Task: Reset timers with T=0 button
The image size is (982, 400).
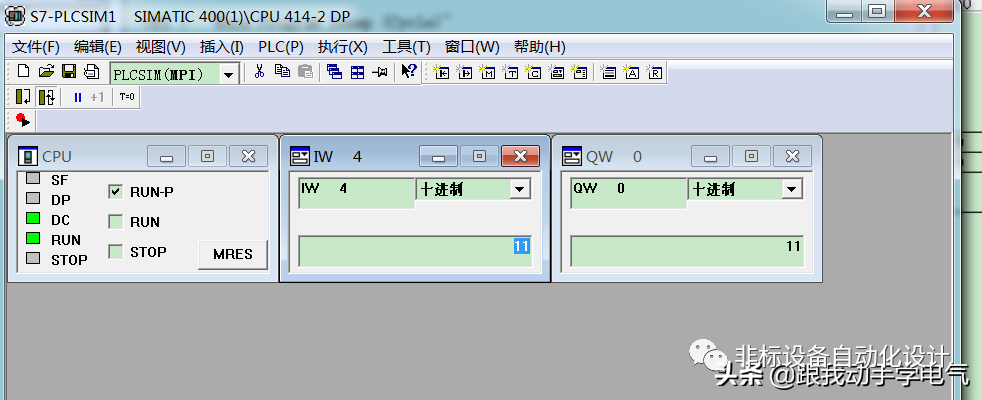Action: tap(127, 97)
